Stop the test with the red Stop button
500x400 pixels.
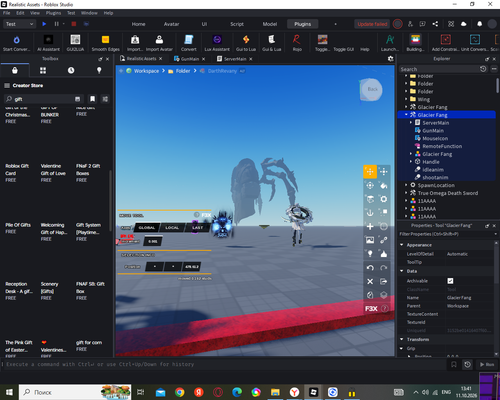pos(74,24)
